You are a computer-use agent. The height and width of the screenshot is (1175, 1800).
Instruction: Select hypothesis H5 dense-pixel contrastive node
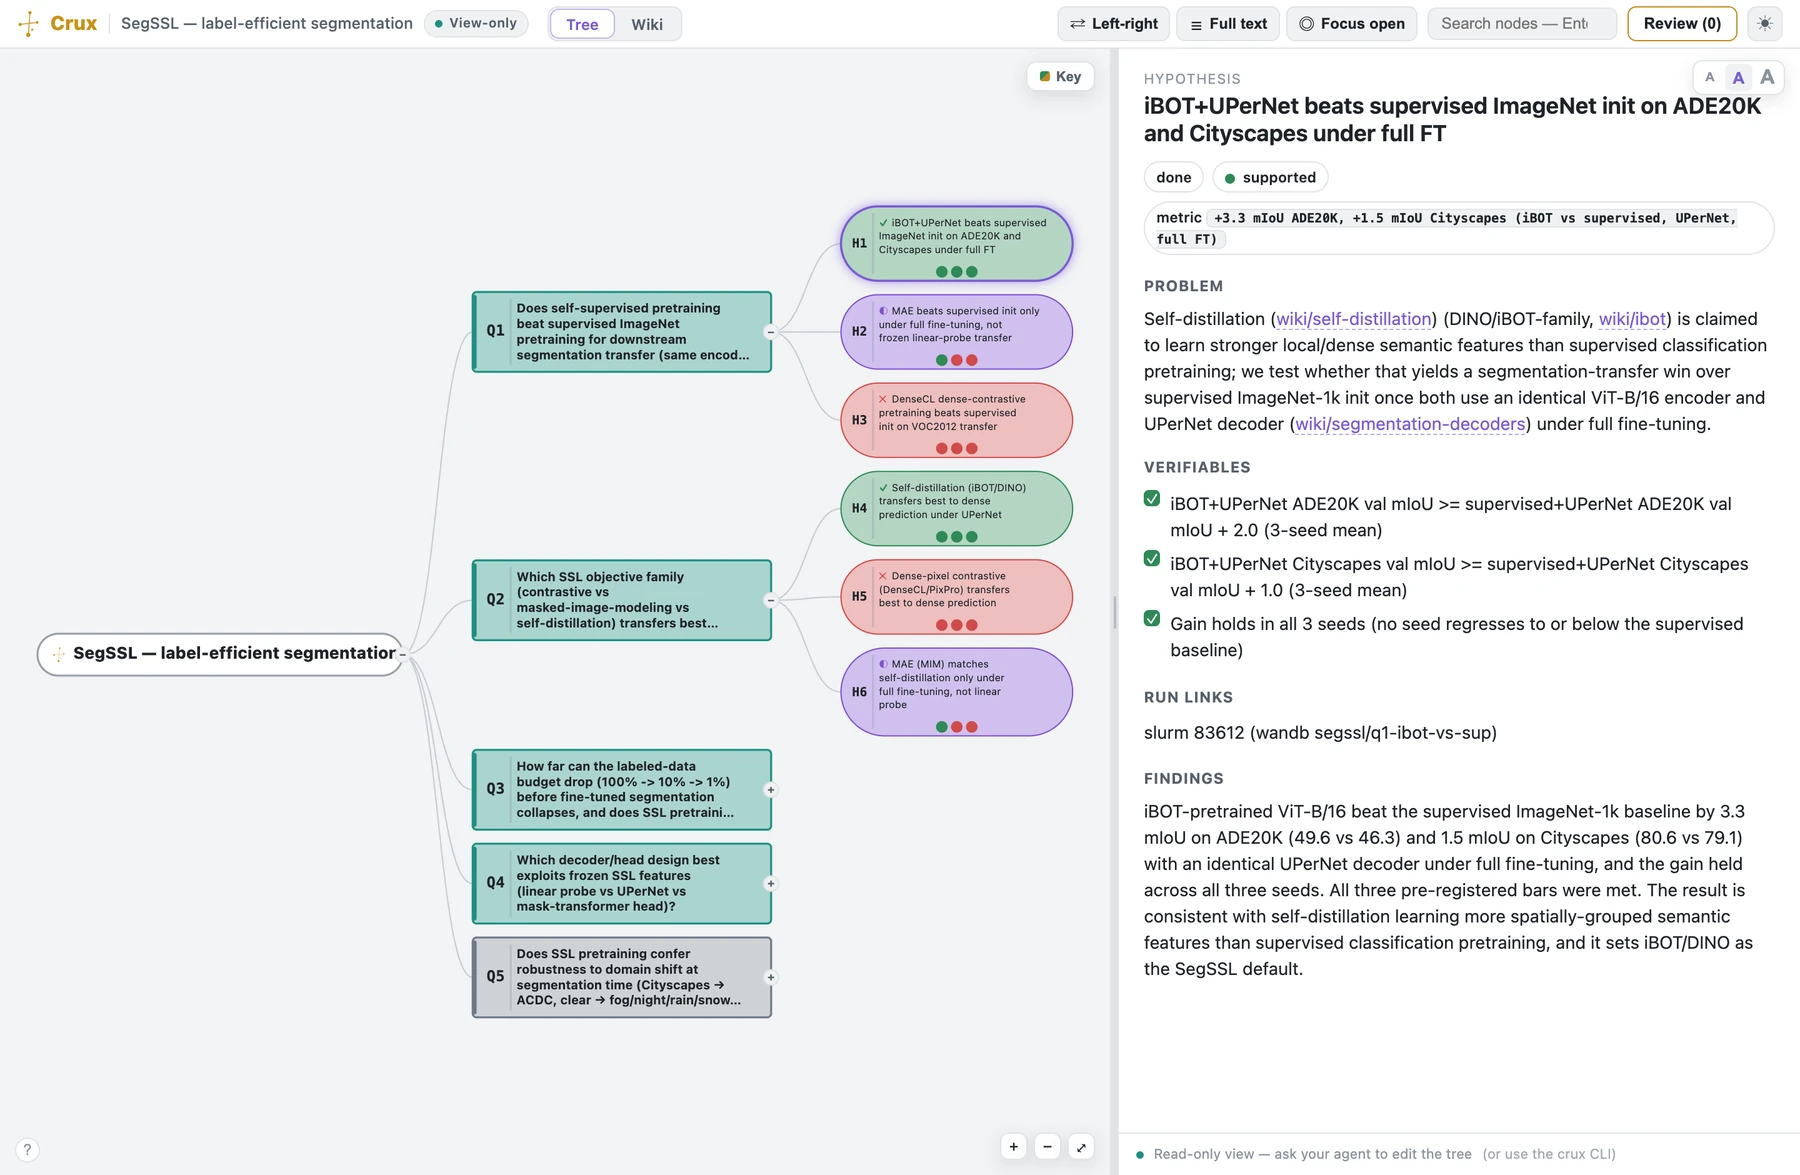[957, 597]
